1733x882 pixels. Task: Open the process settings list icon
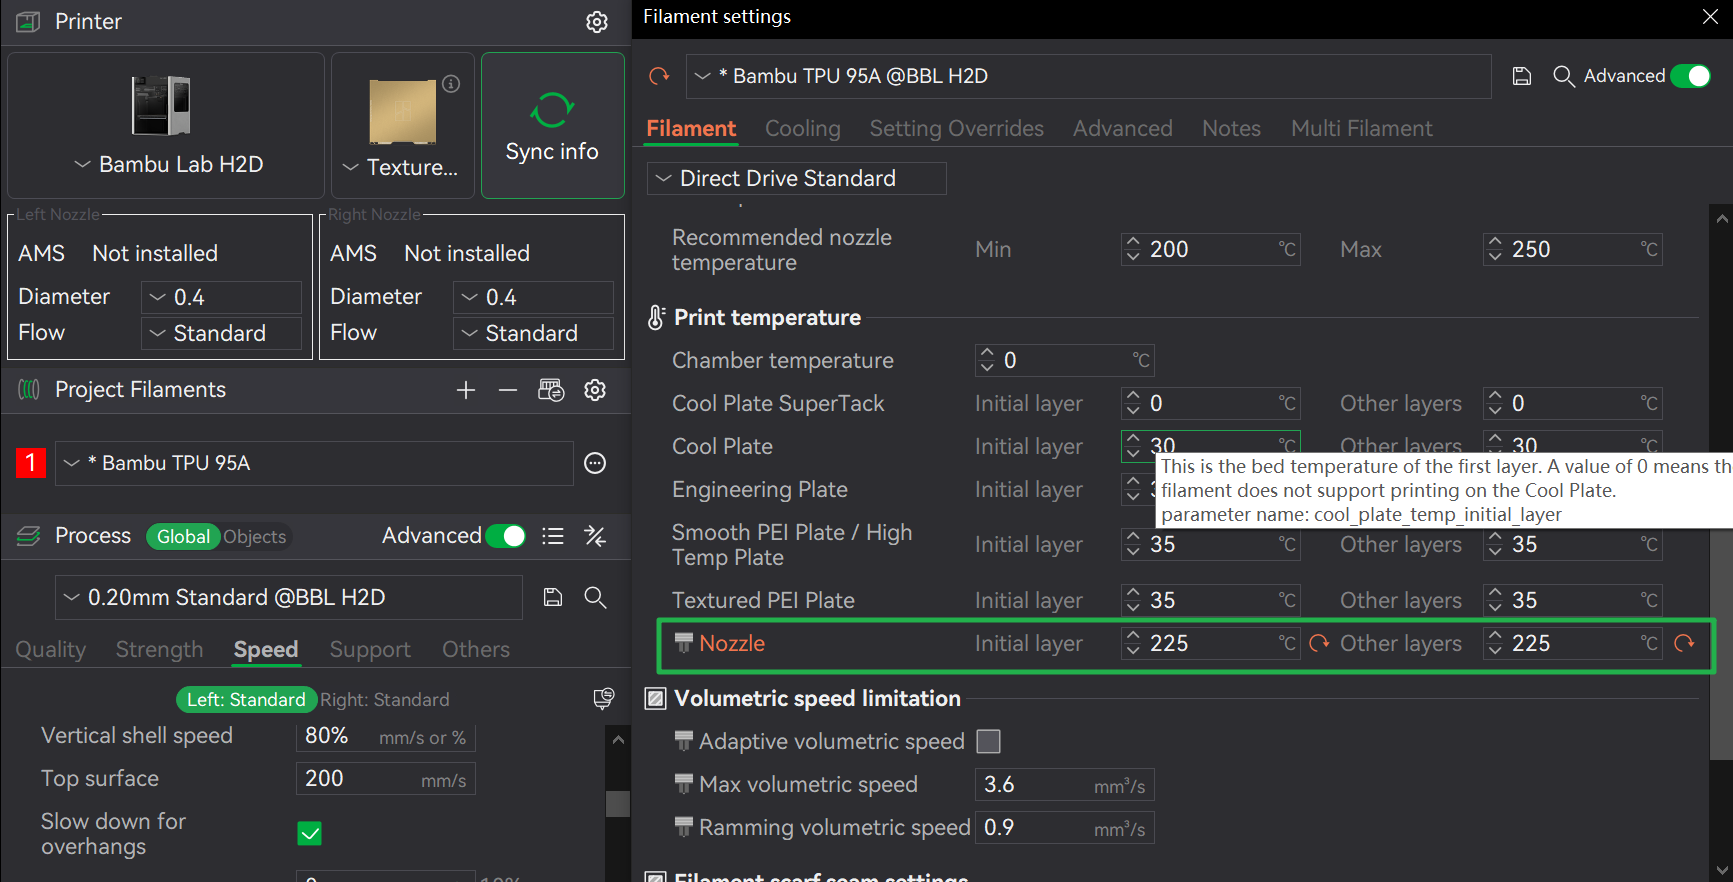[x=553, y=536]
